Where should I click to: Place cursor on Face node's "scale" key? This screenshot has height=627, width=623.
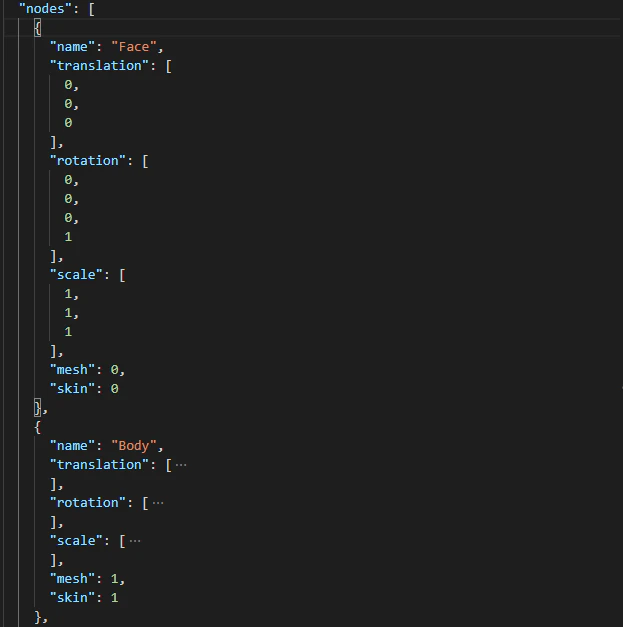click(76, 274)
